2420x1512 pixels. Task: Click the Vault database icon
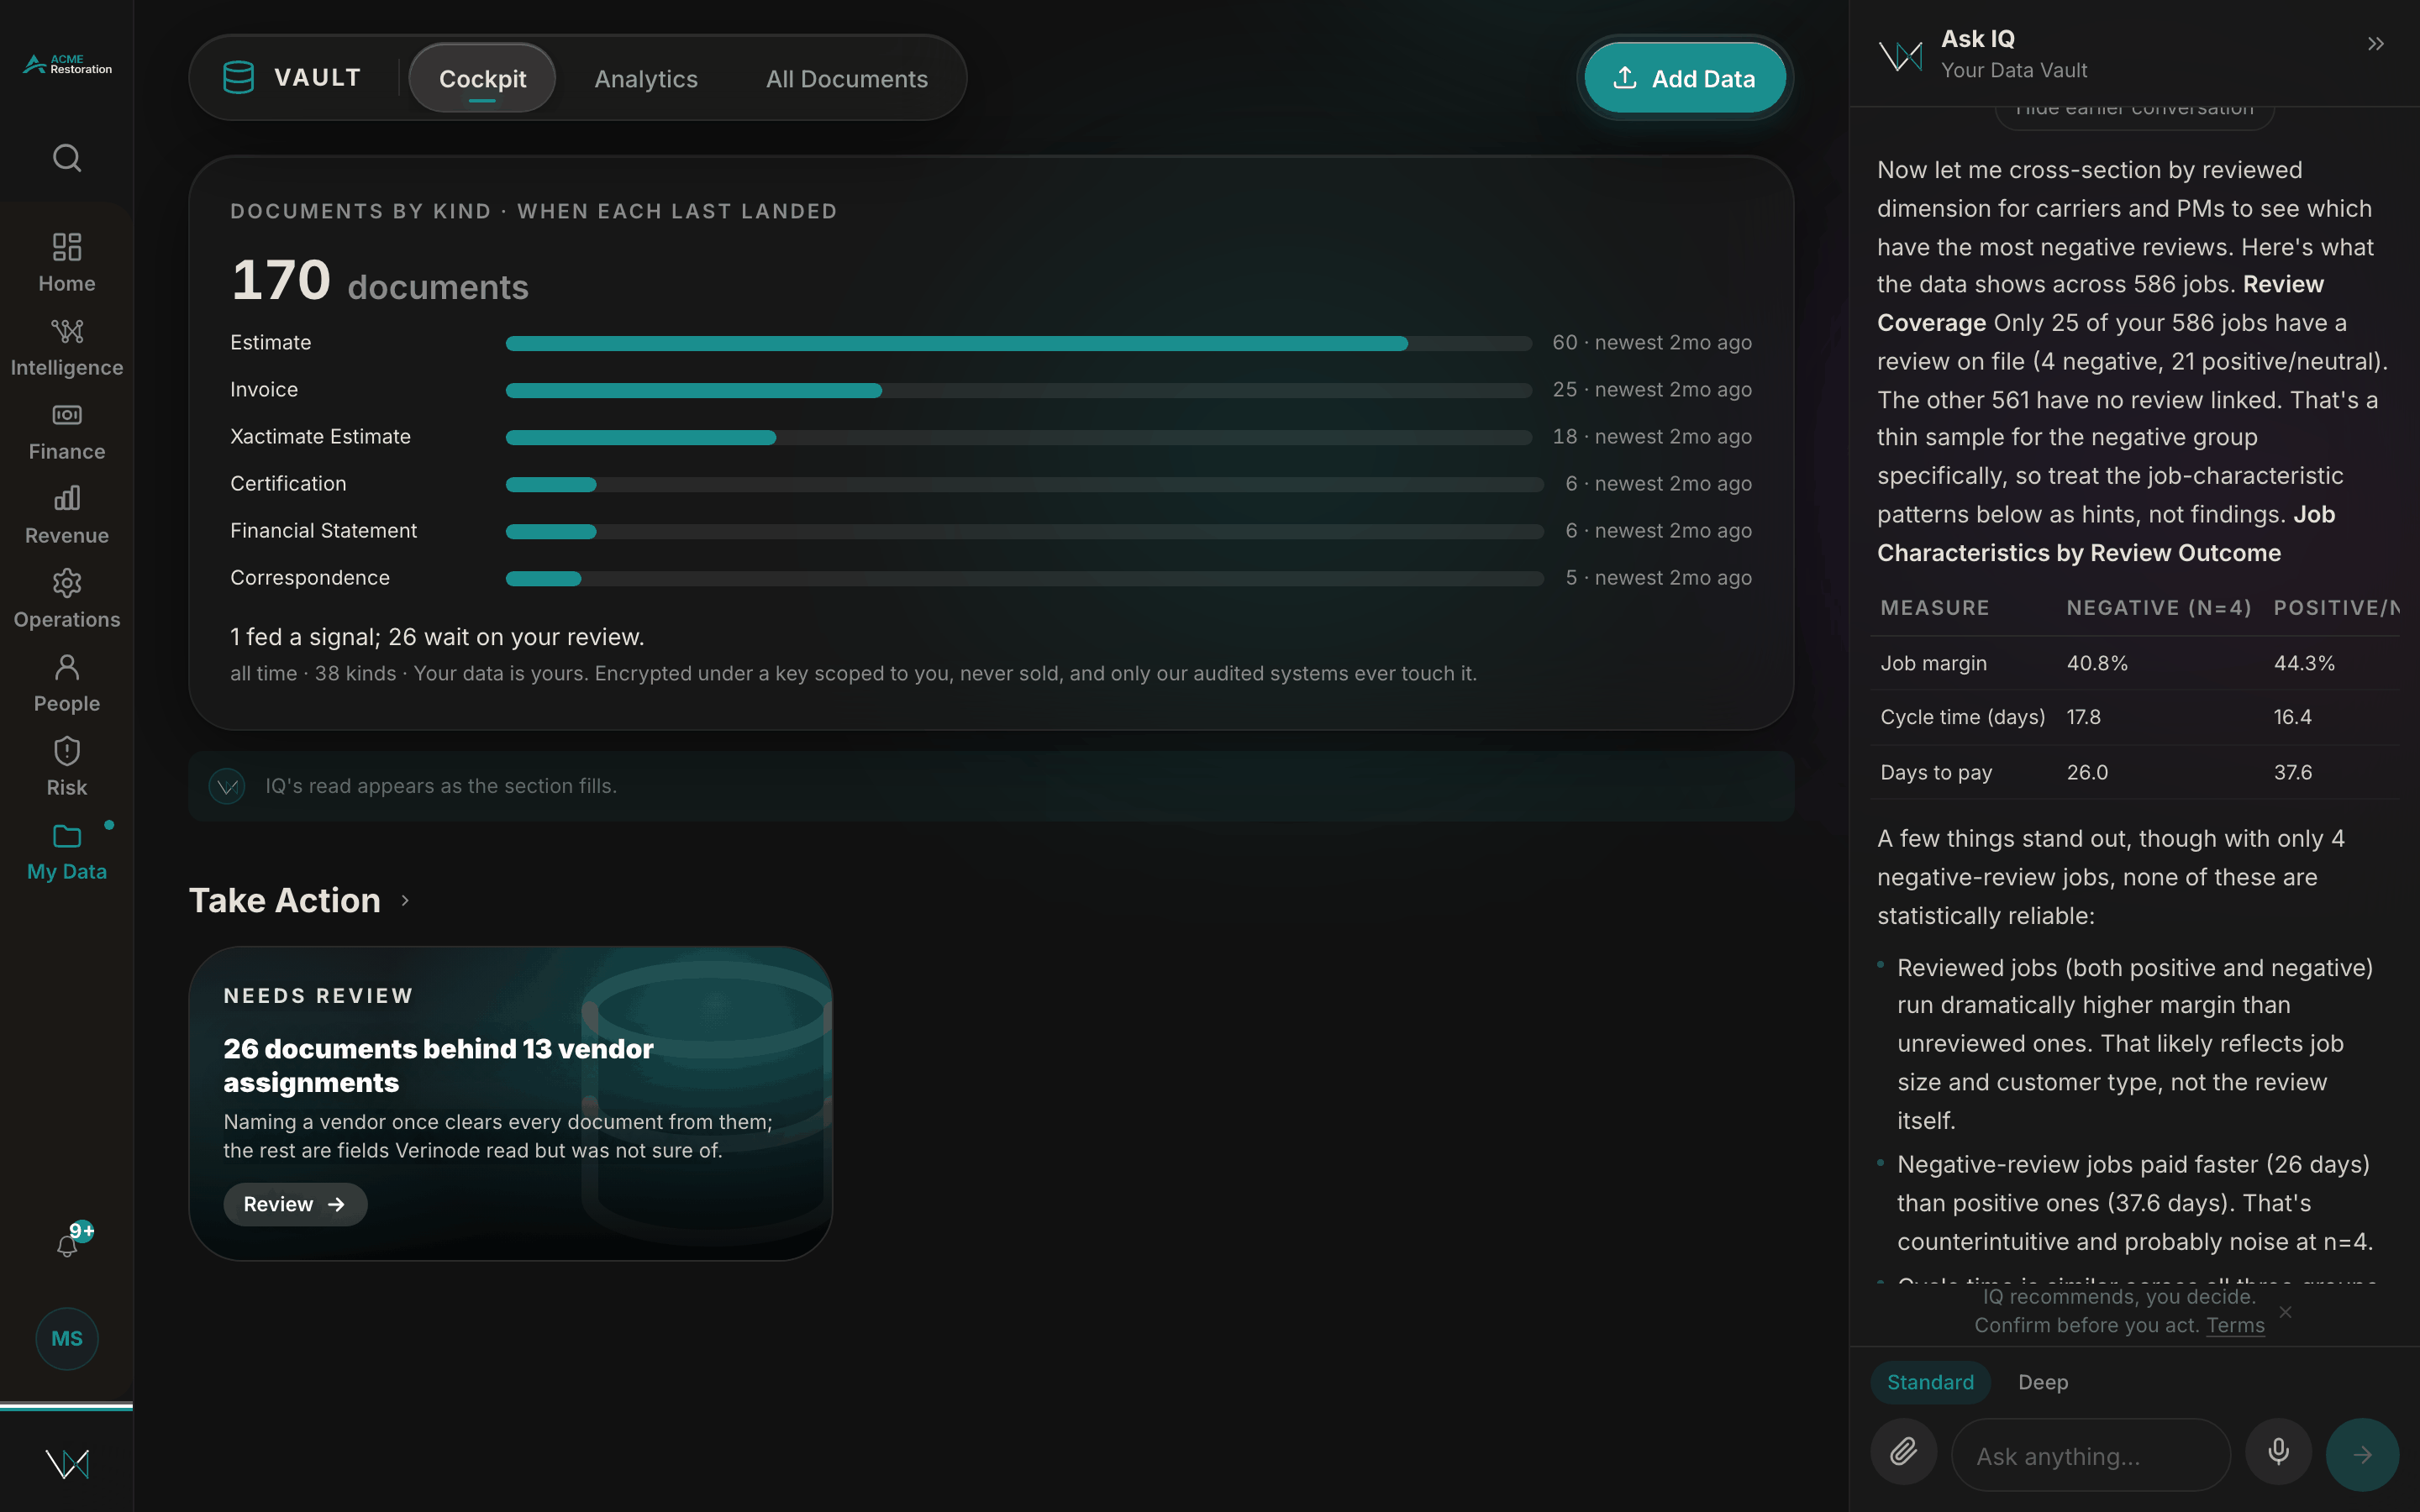[x=238, y=77]
